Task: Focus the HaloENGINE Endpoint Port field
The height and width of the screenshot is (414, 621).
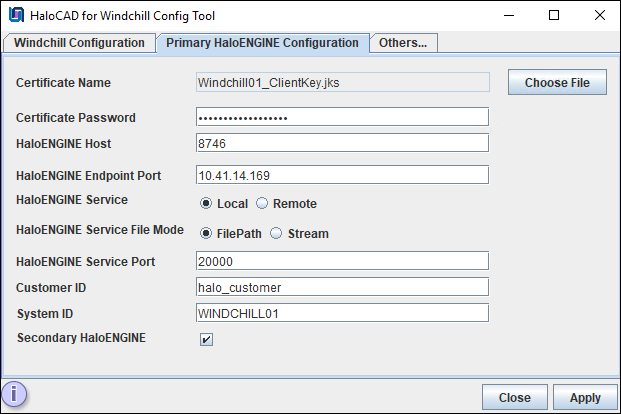Action: pyautogui.click(x=342, y=175)
